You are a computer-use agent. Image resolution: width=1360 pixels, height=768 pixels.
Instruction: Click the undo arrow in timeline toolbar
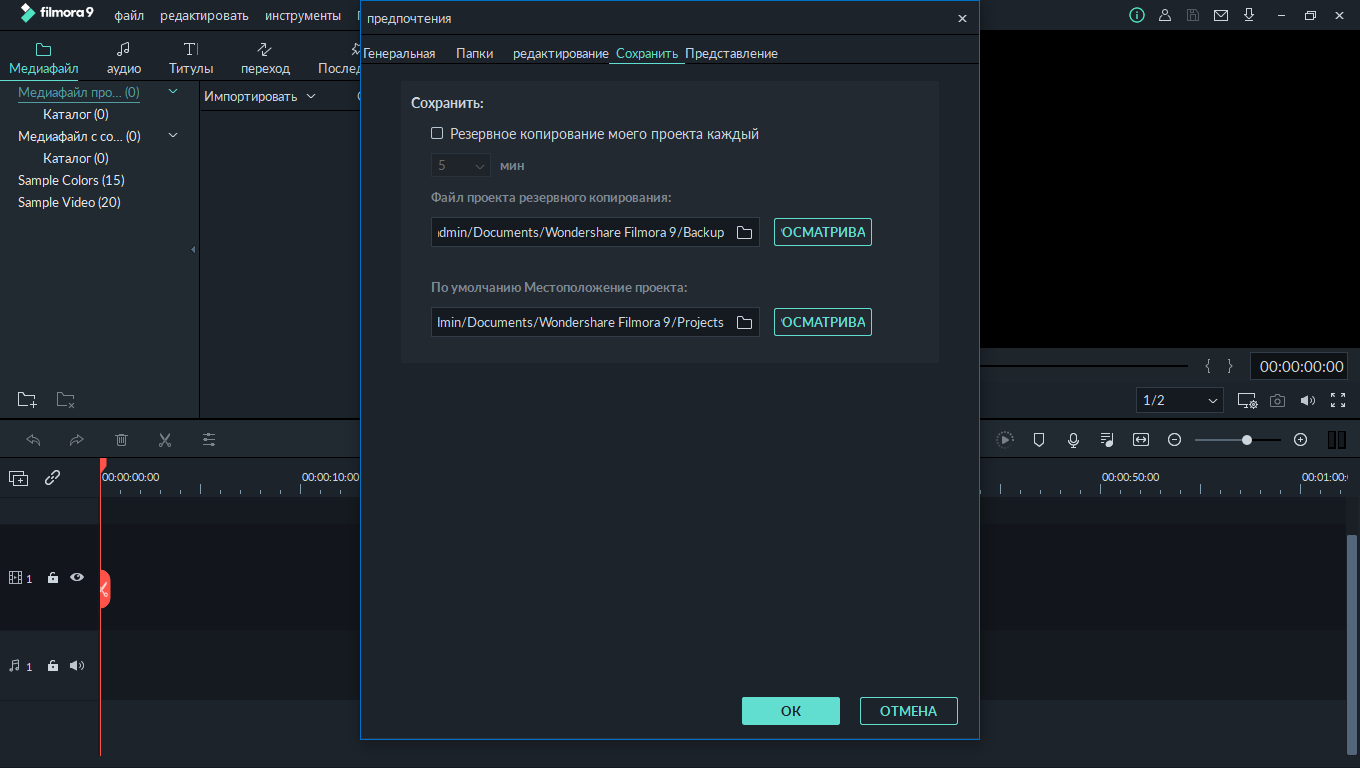(33, 440)
